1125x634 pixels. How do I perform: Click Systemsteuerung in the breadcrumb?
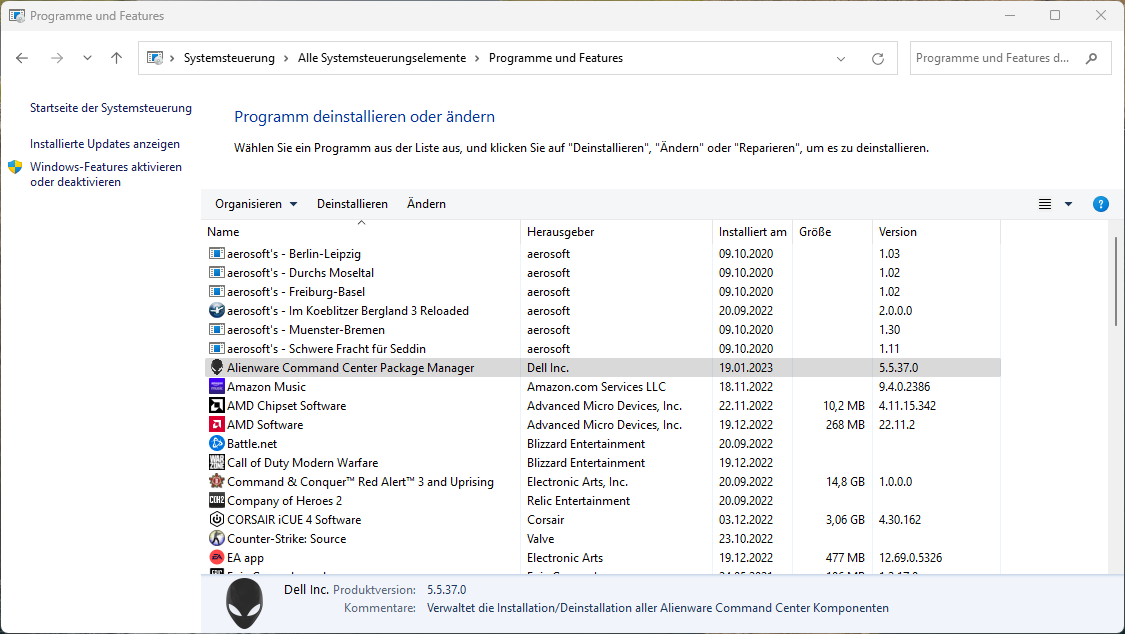[x=229, y=58]
